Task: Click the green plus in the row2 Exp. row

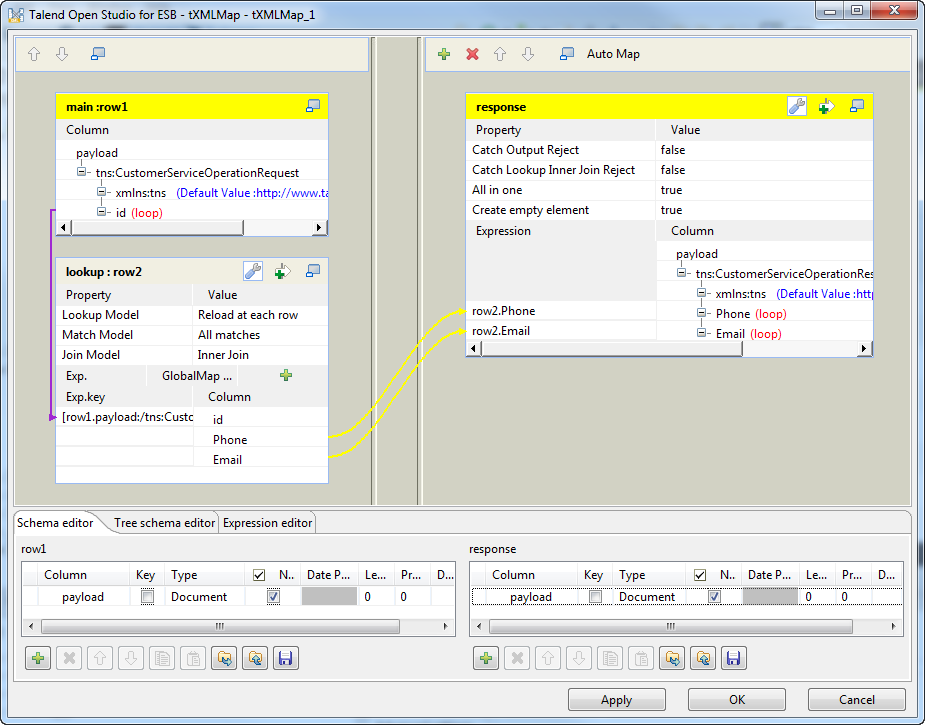Action: pyautogui.click(x=286, y=376)
